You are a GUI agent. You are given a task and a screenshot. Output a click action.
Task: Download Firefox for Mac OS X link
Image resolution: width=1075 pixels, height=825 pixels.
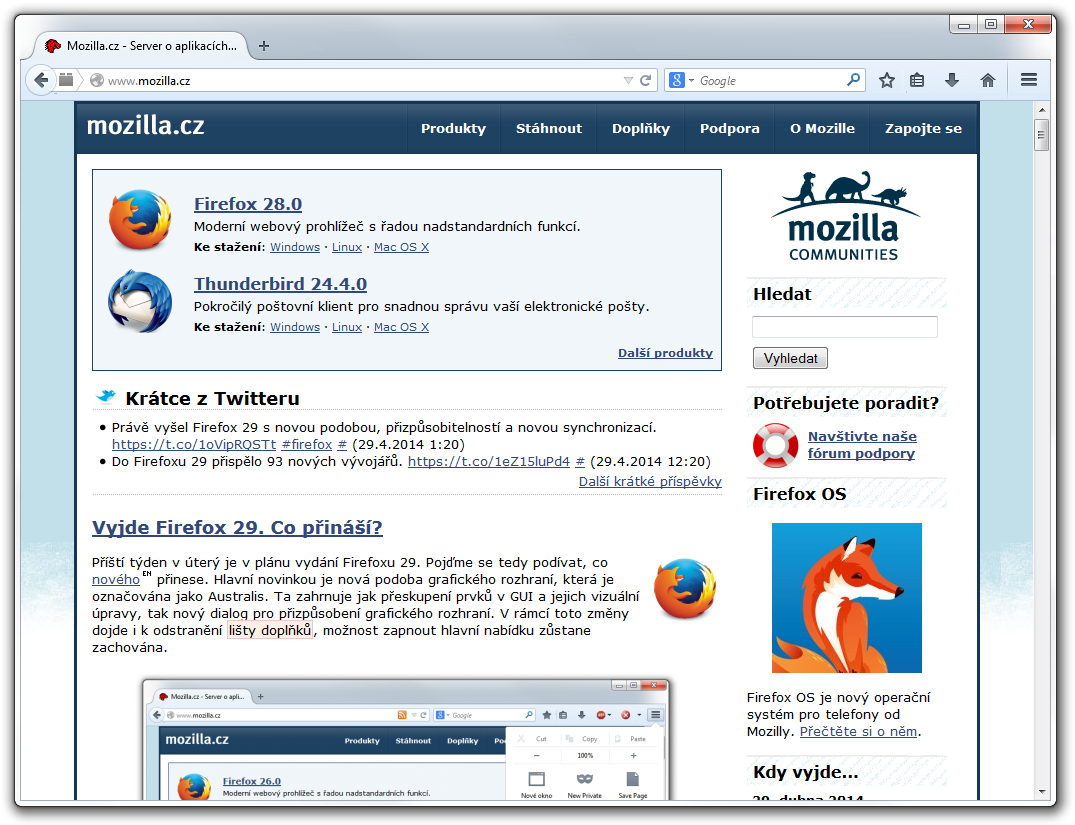click(401, 247)
